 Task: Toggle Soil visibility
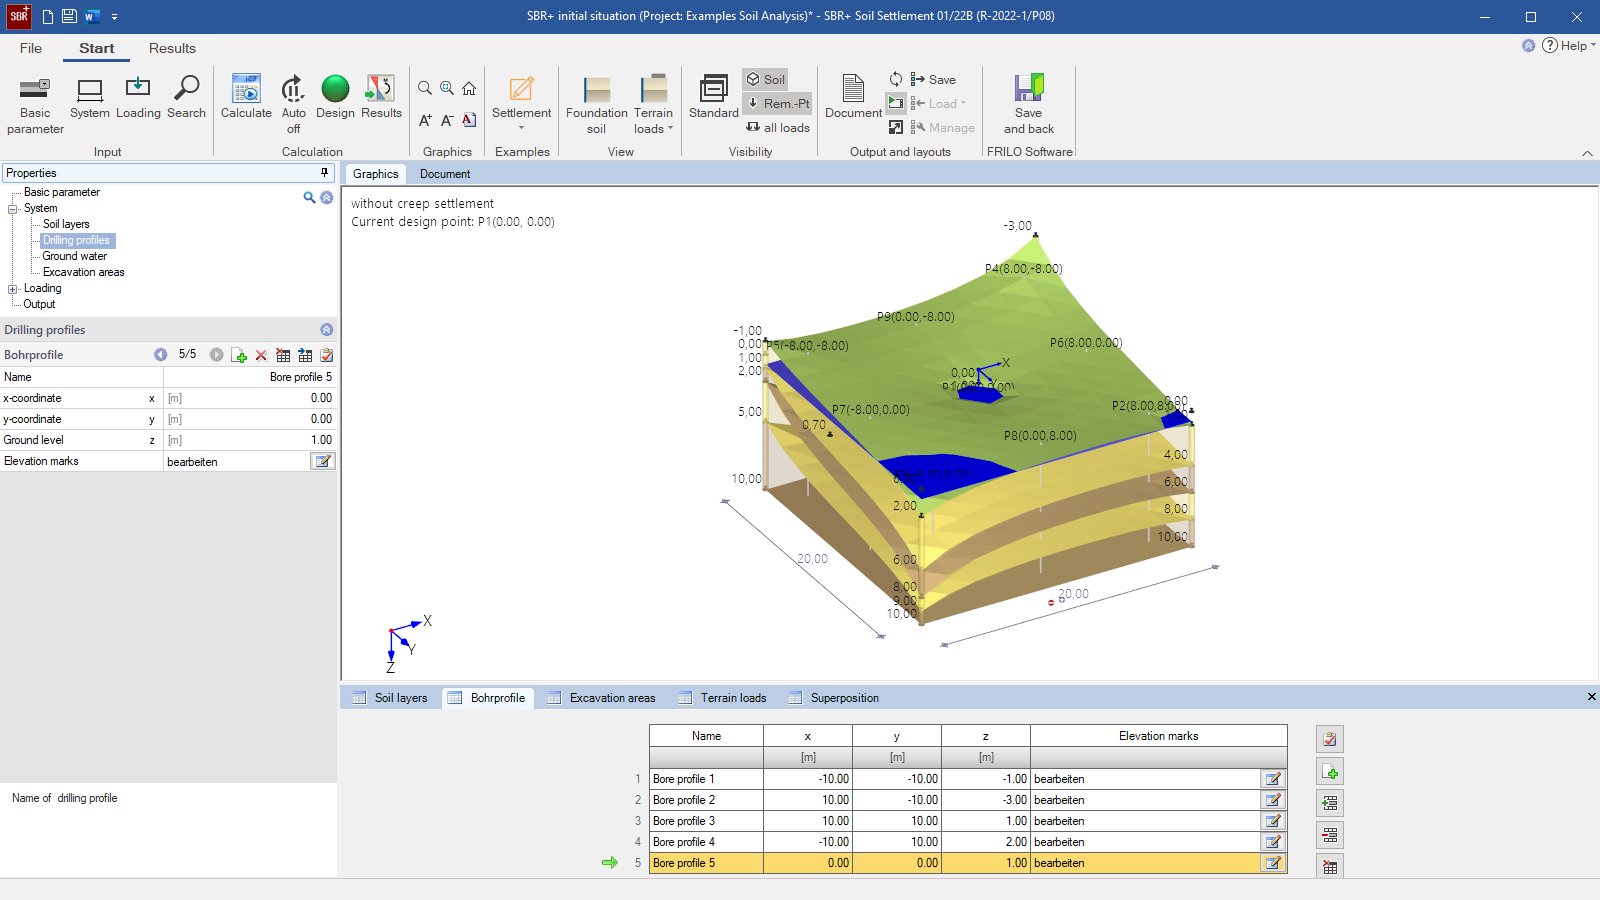766,79
